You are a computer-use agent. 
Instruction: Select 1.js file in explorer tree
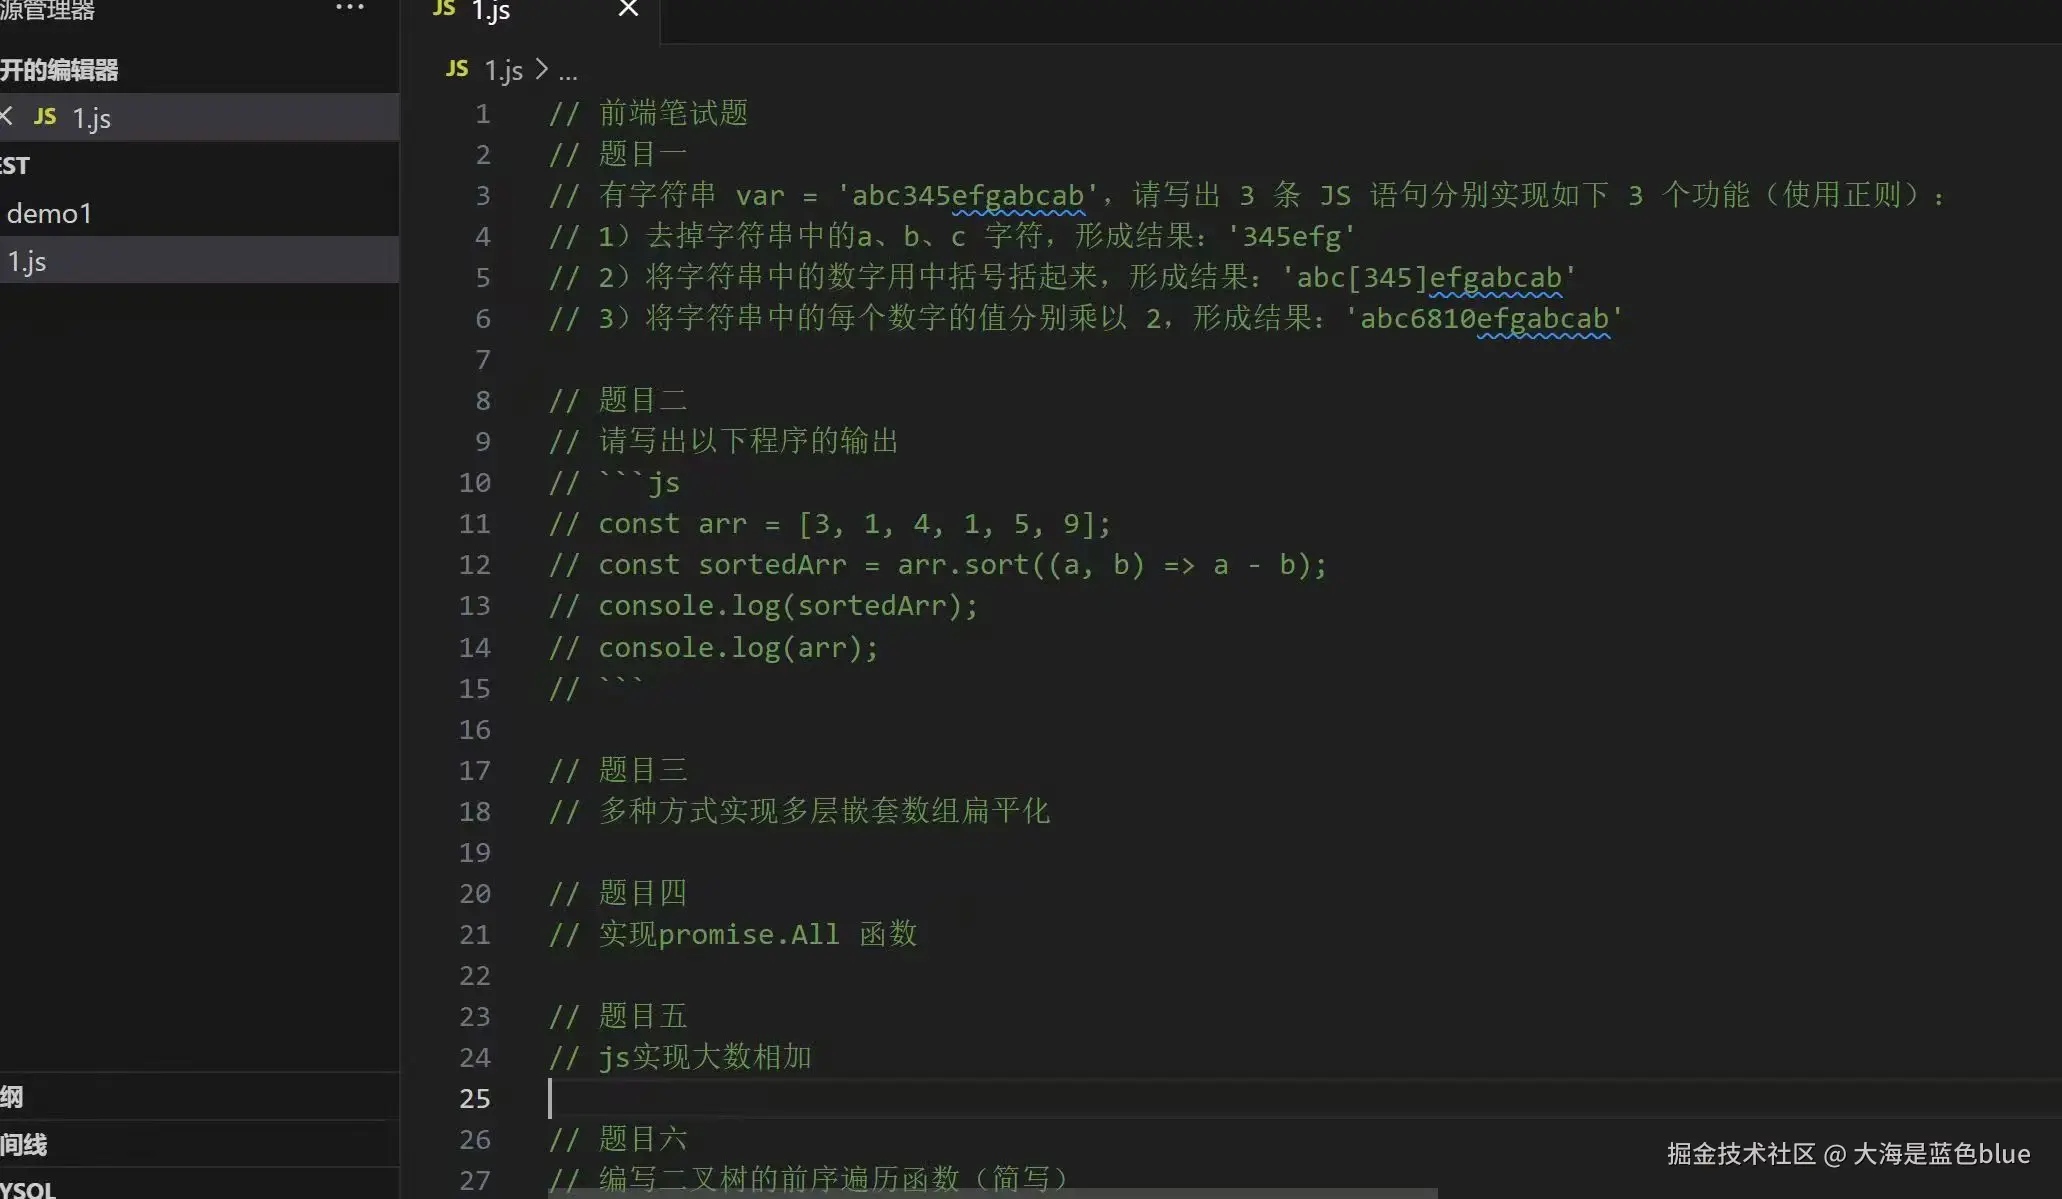28,261
